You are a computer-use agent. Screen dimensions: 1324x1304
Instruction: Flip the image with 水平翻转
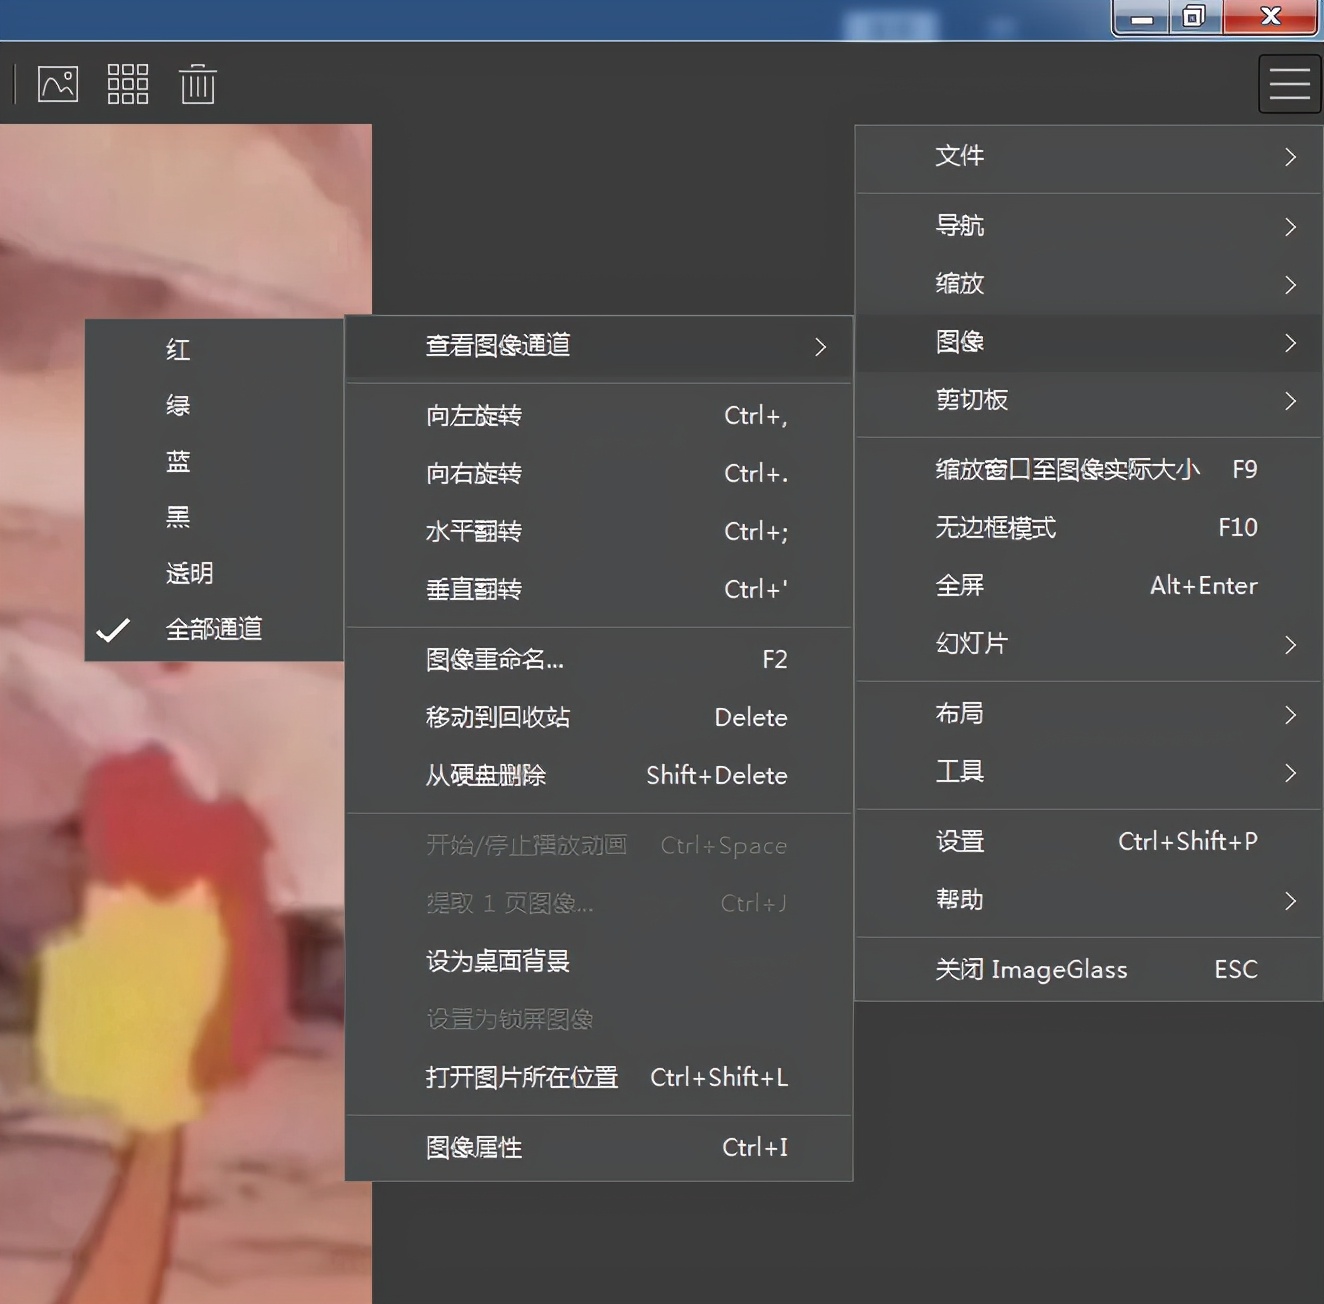coord(473,531)
